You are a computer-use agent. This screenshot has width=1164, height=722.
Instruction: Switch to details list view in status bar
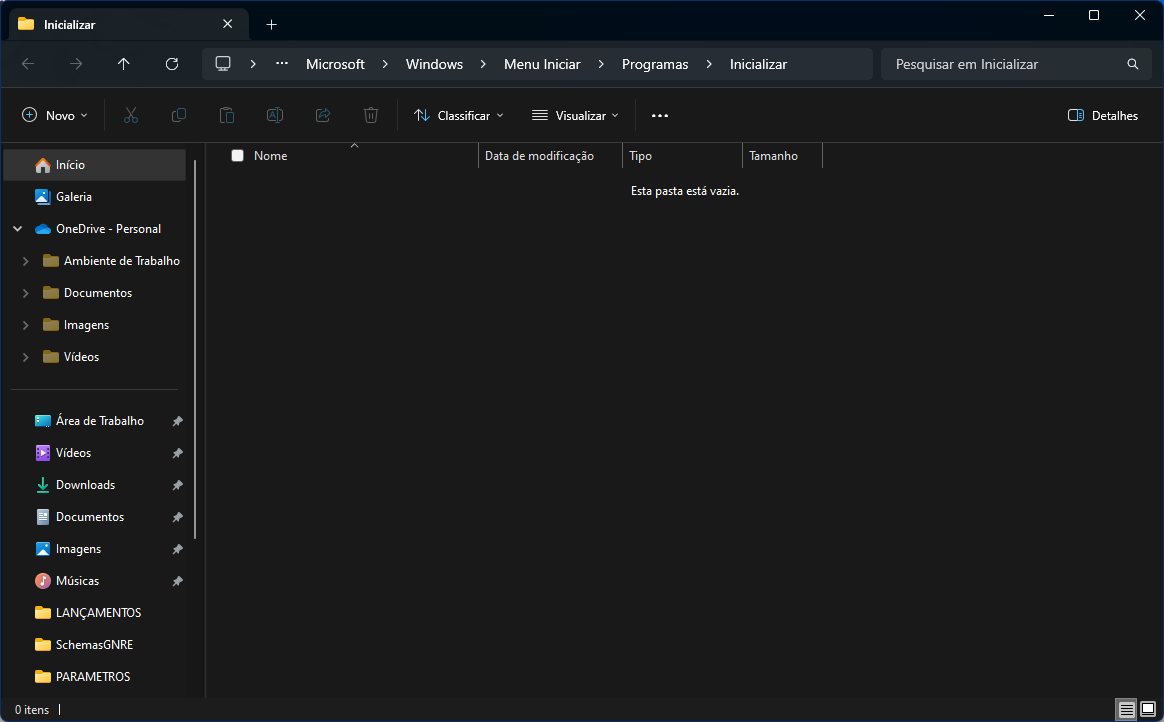[x=1126, y=709]
